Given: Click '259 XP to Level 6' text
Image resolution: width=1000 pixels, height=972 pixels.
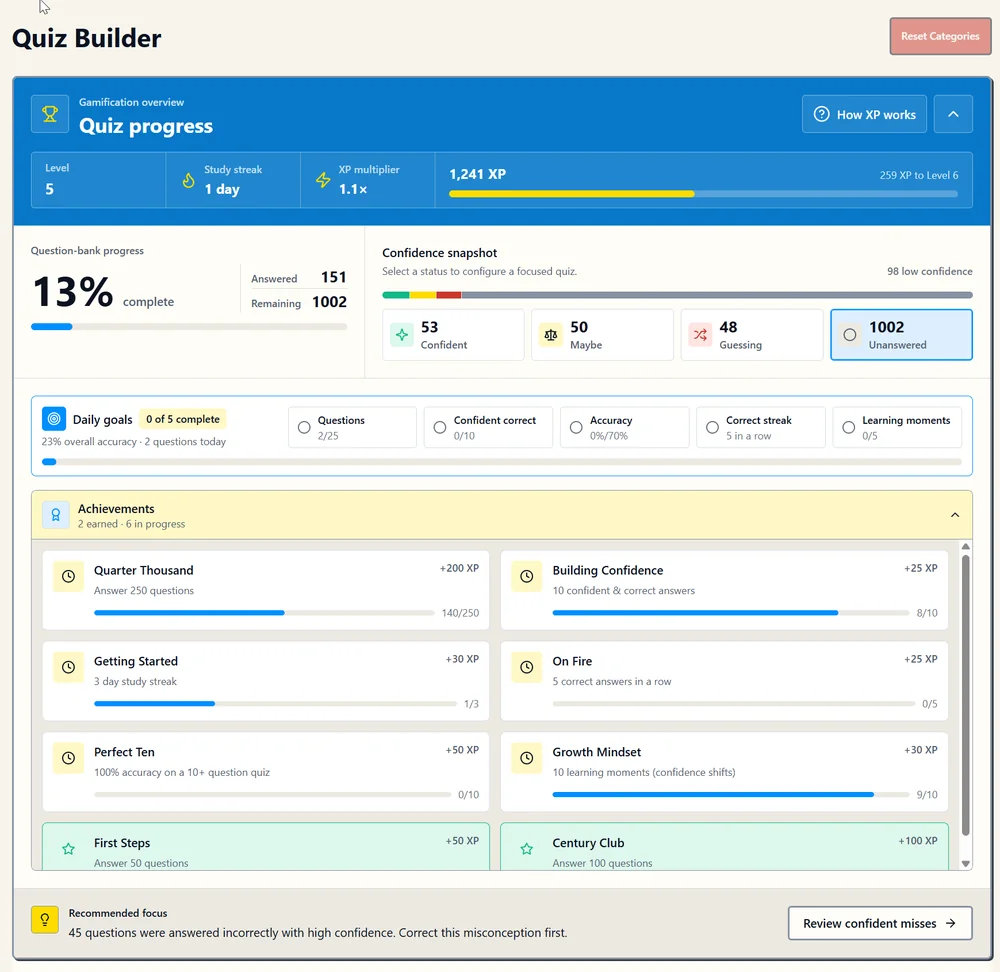Looking at the screenshot, I should pyautogui.click(x=918, y=175).
